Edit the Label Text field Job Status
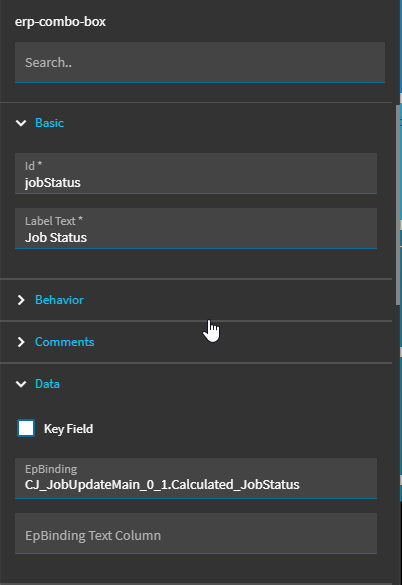The width and height of the screenshot is (402, 585). click(x=196, y=228)
